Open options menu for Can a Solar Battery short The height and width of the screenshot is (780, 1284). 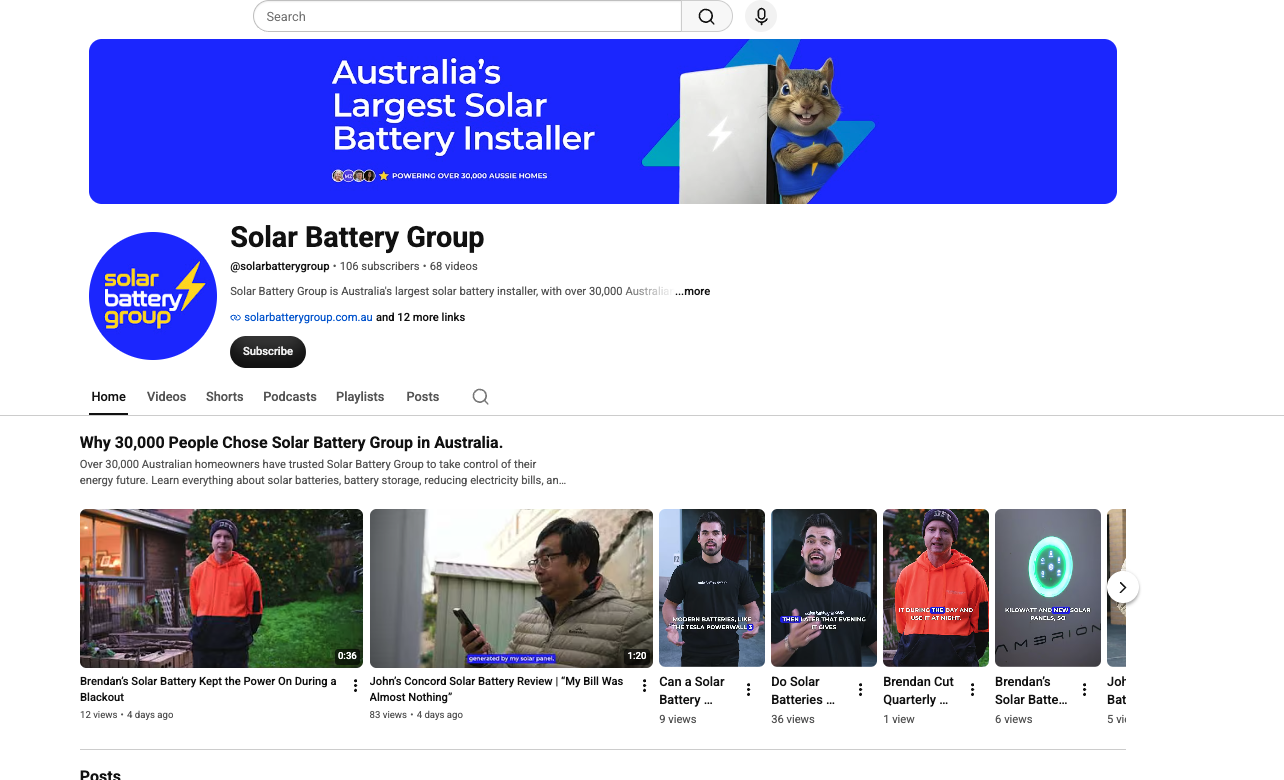(748, 690)
